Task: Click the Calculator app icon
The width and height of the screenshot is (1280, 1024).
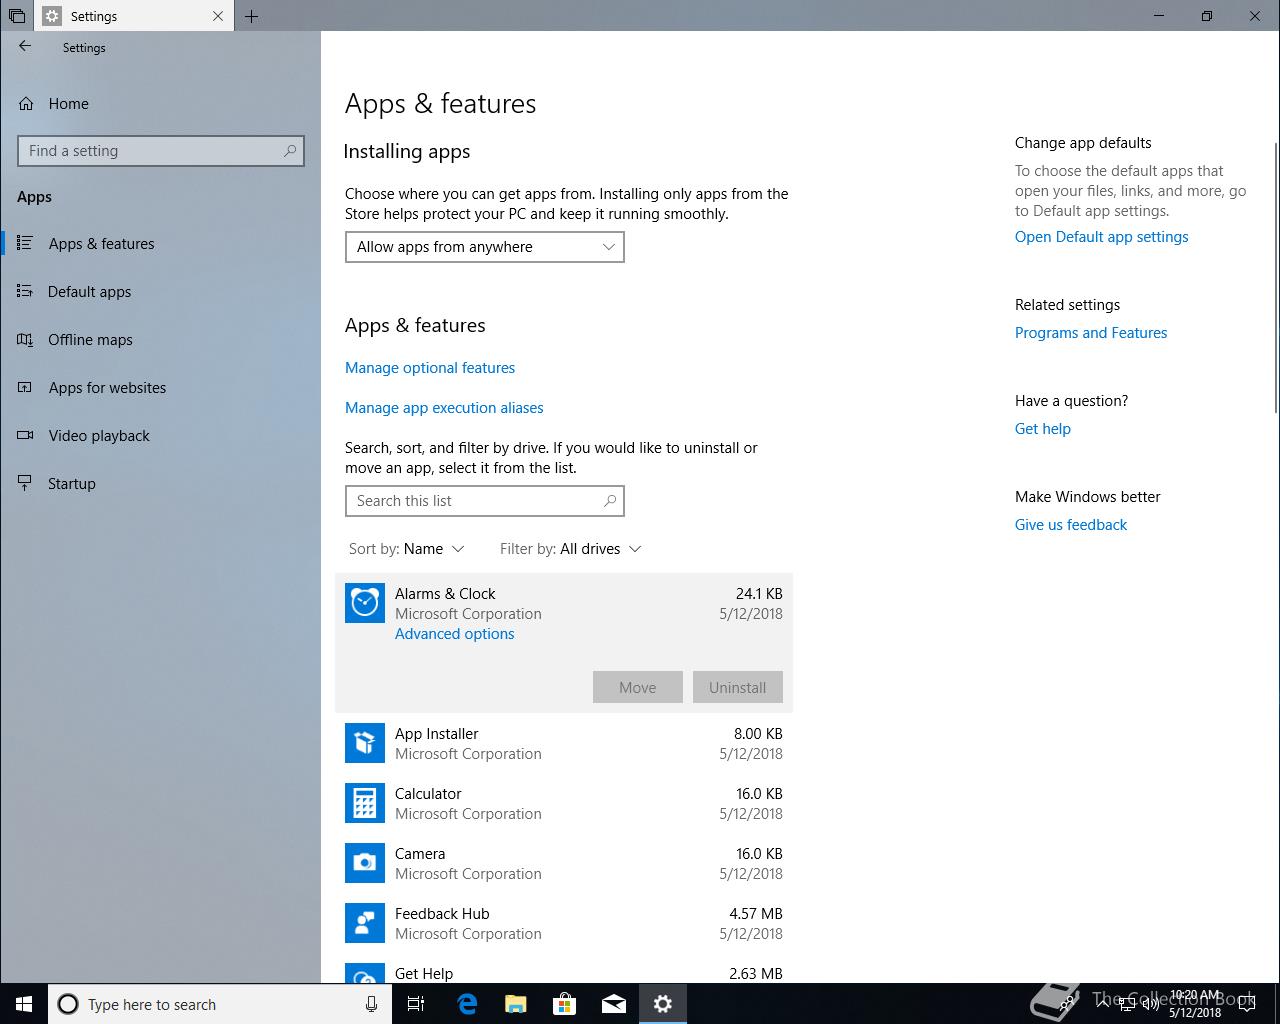Action: pos(365,803)
